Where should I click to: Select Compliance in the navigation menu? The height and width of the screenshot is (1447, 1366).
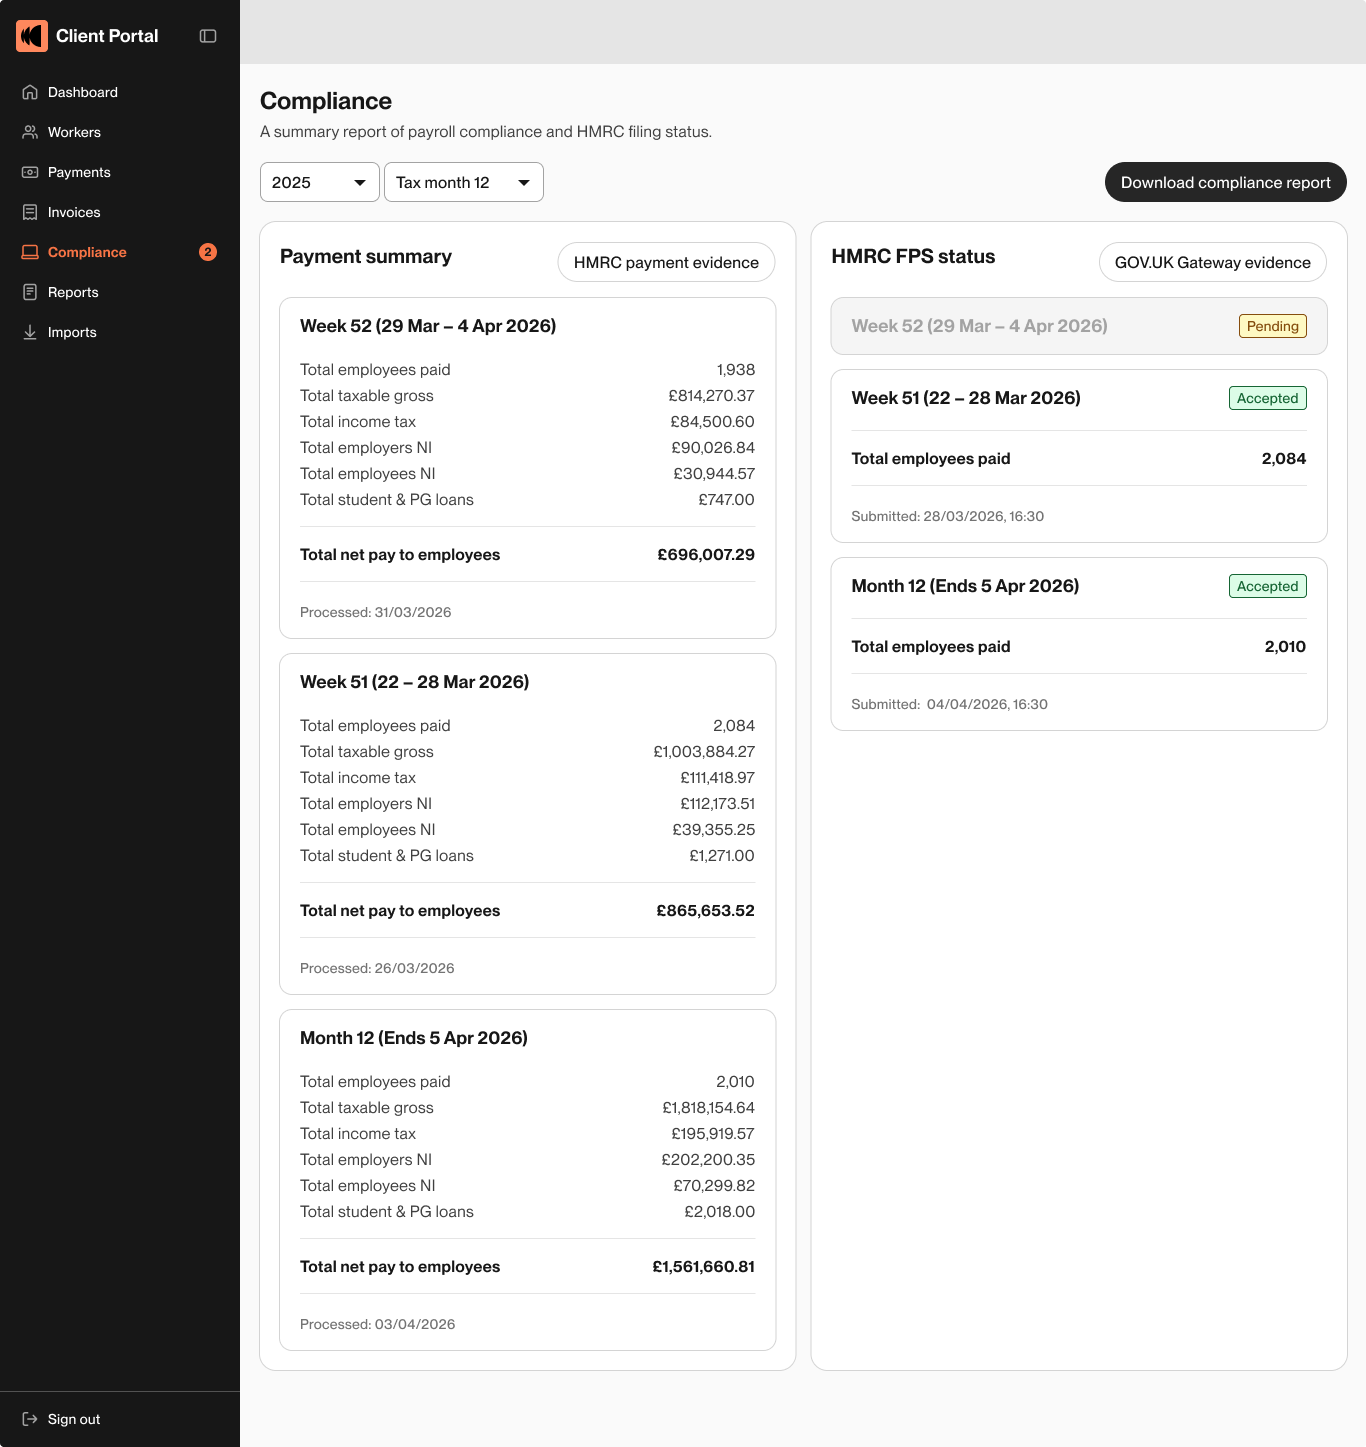tap(86, 252)
